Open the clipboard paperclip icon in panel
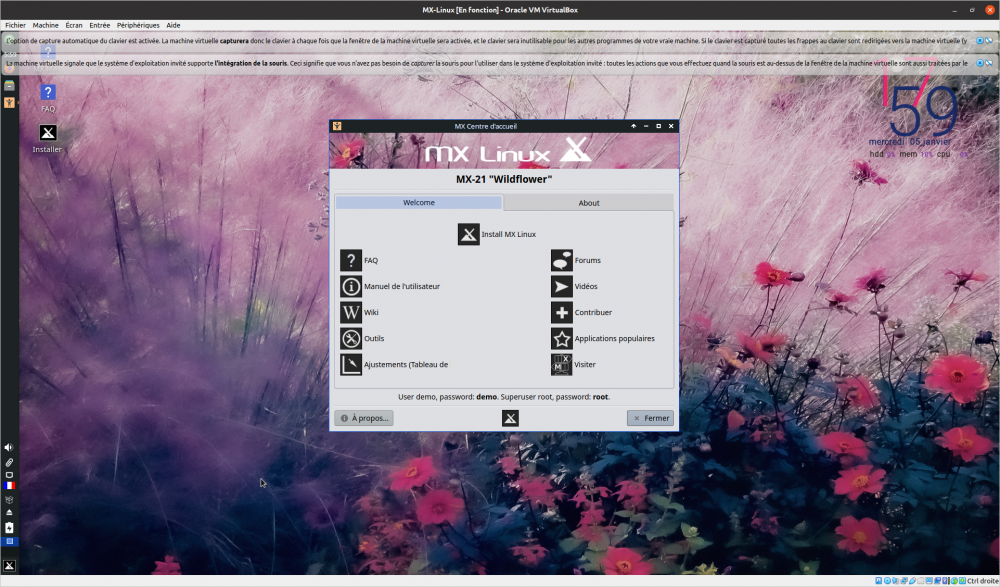This screenshot has width=1000, height=587. [9, 462]
